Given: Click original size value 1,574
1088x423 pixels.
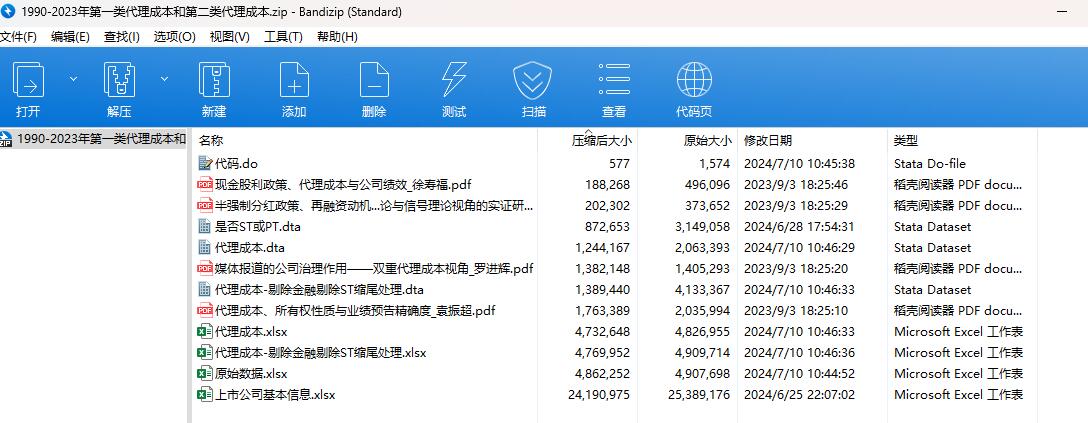Looking at the screenshot, I should tap(714, 164).
